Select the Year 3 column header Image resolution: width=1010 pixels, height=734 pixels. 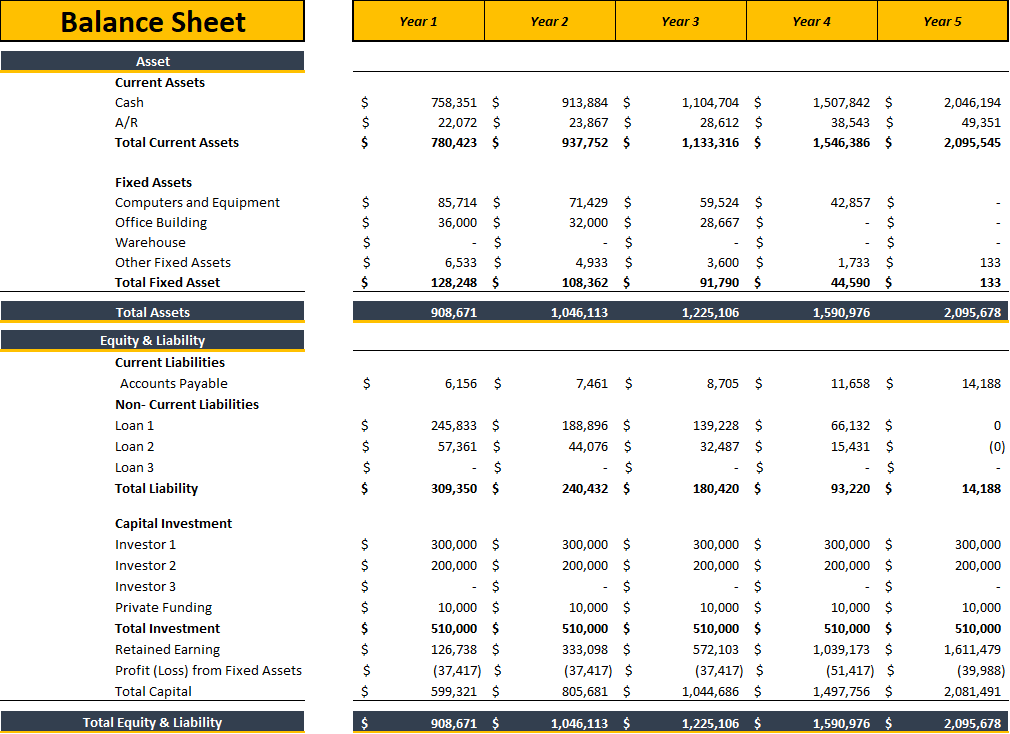pos(680,20)
